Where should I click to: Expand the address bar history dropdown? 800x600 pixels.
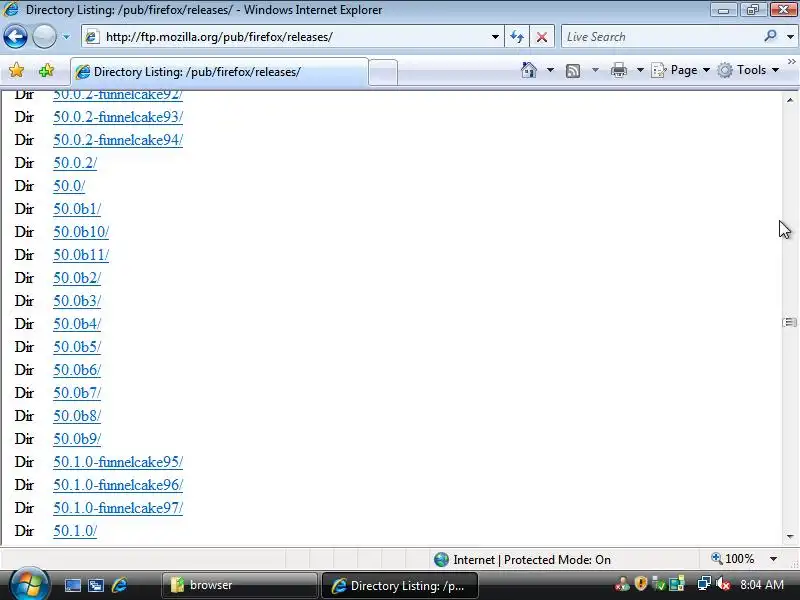point(495,37)
